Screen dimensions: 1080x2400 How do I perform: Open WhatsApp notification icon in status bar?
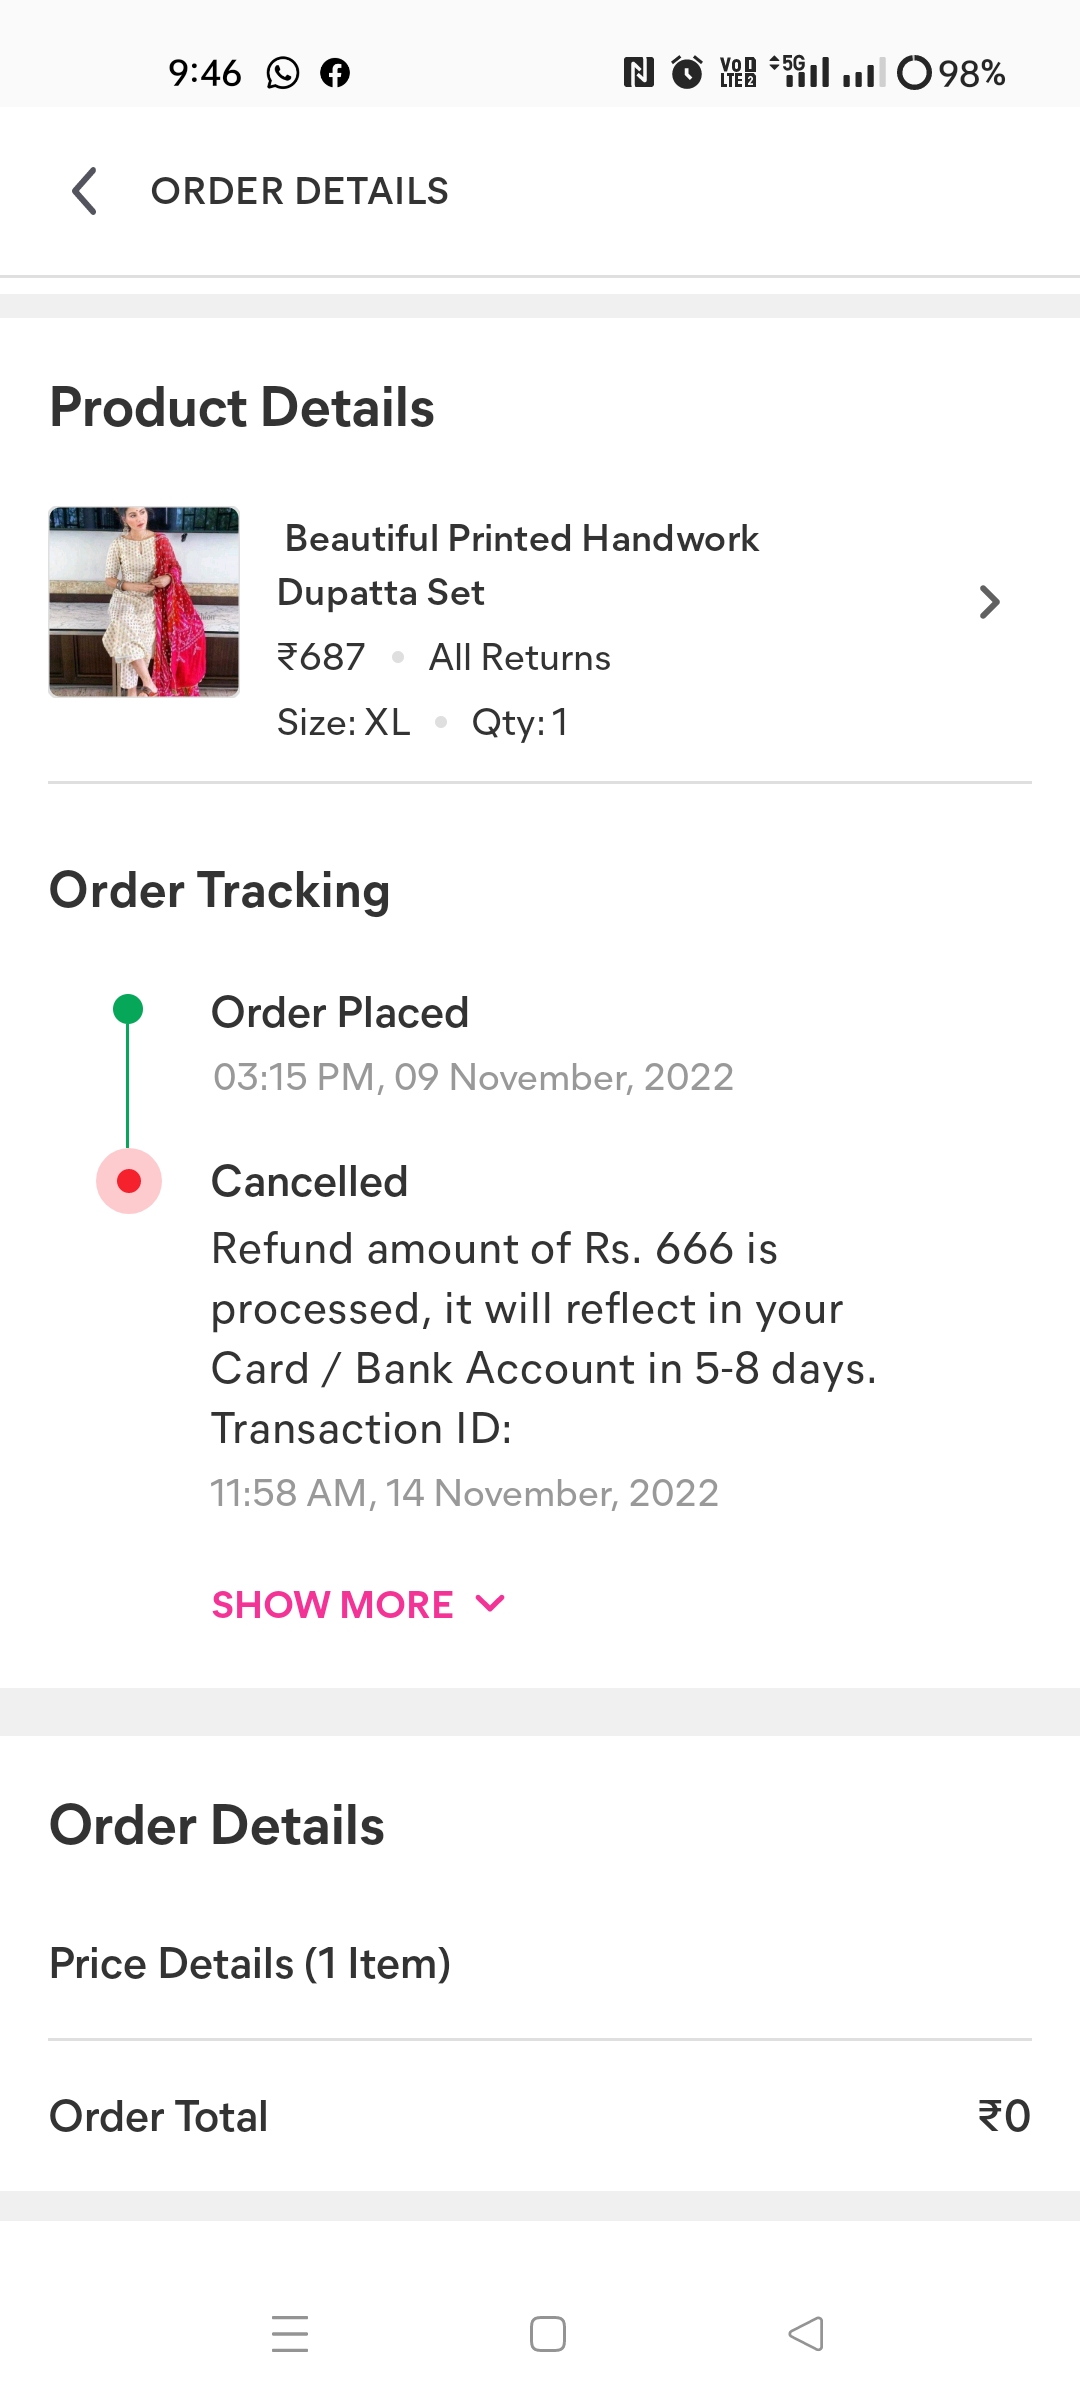(x=283, y=73)
